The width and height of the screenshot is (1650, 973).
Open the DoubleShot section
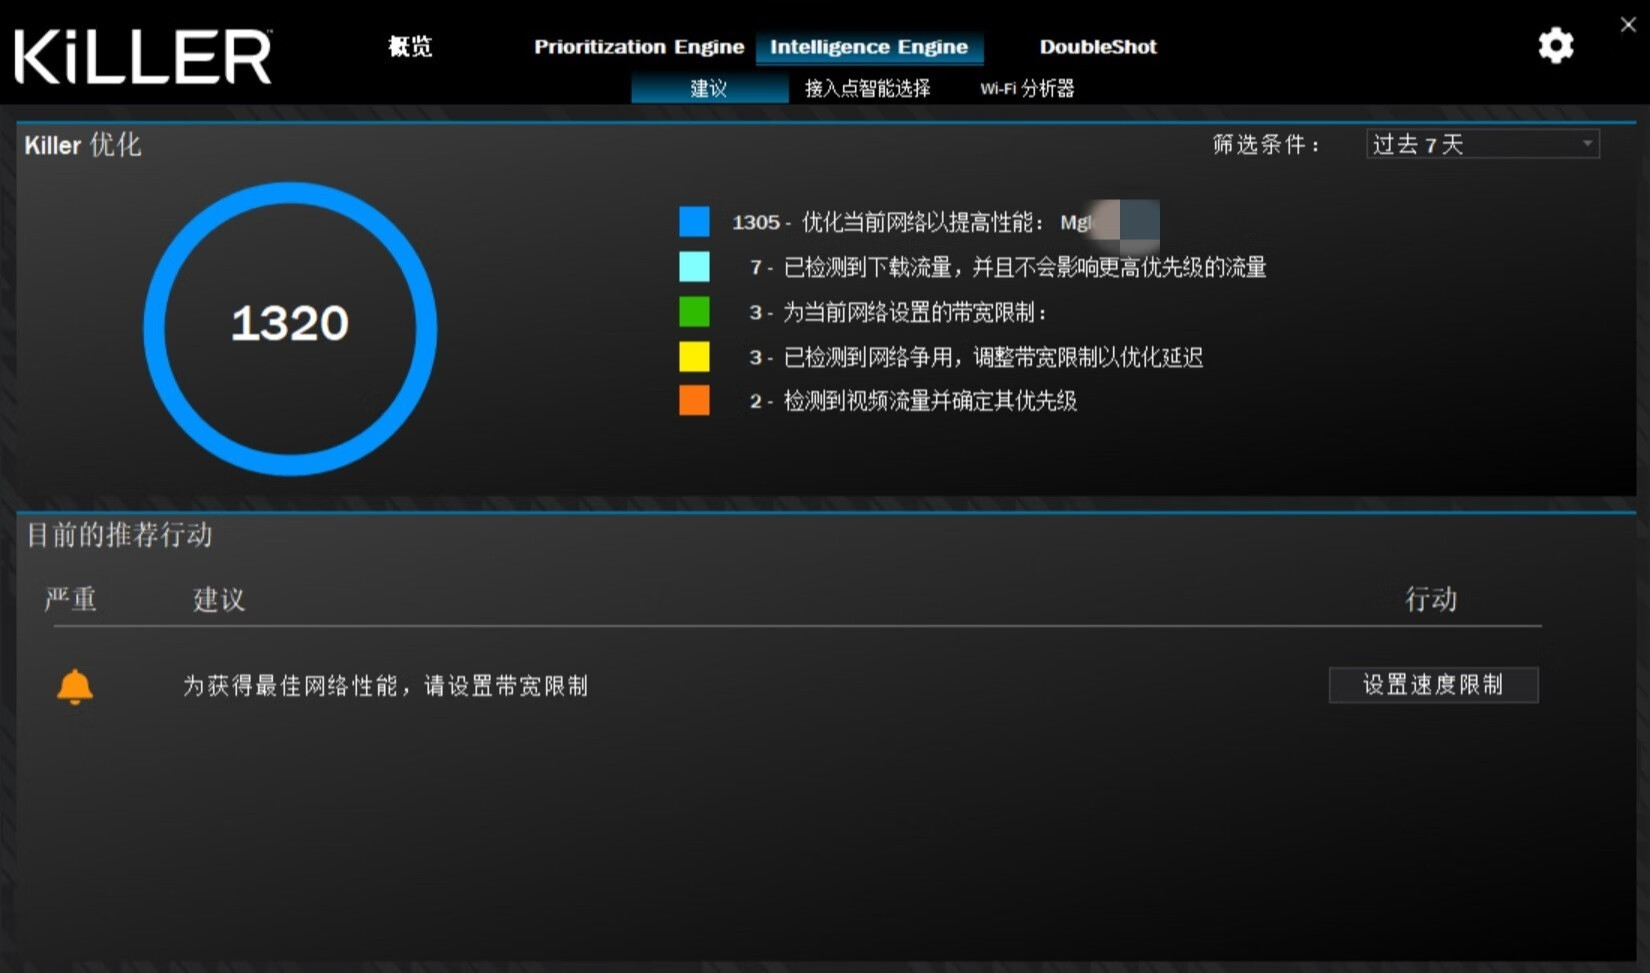[1097, 46]
